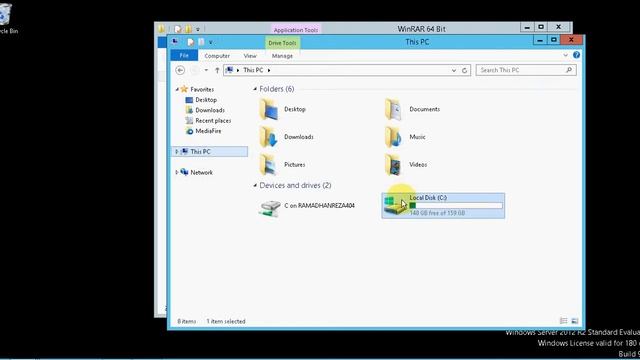Open the Downloads folder icon in Folders
640x360 pixels.
click(x=269, y=137)
